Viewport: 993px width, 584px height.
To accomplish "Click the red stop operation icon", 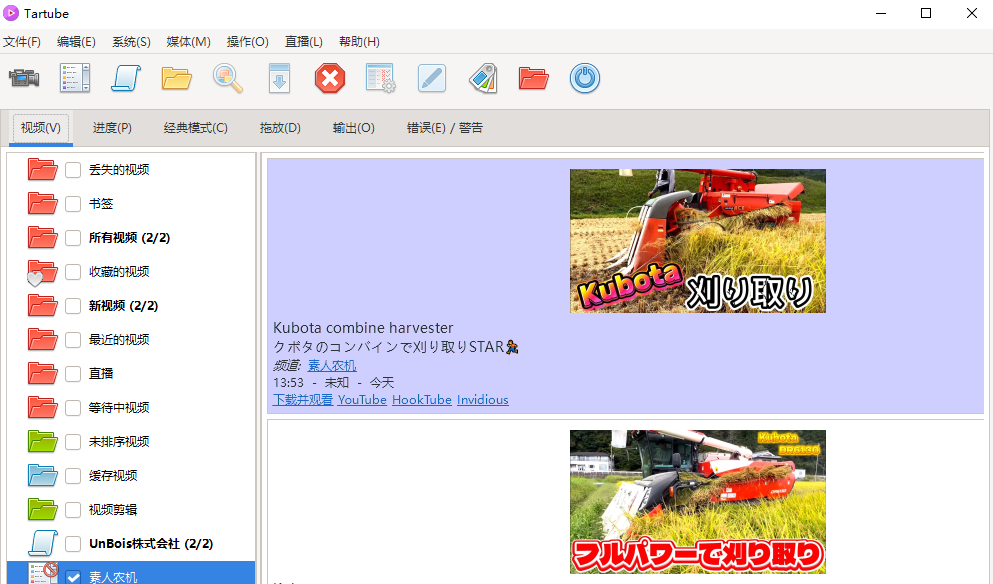I will pos(330,78).
